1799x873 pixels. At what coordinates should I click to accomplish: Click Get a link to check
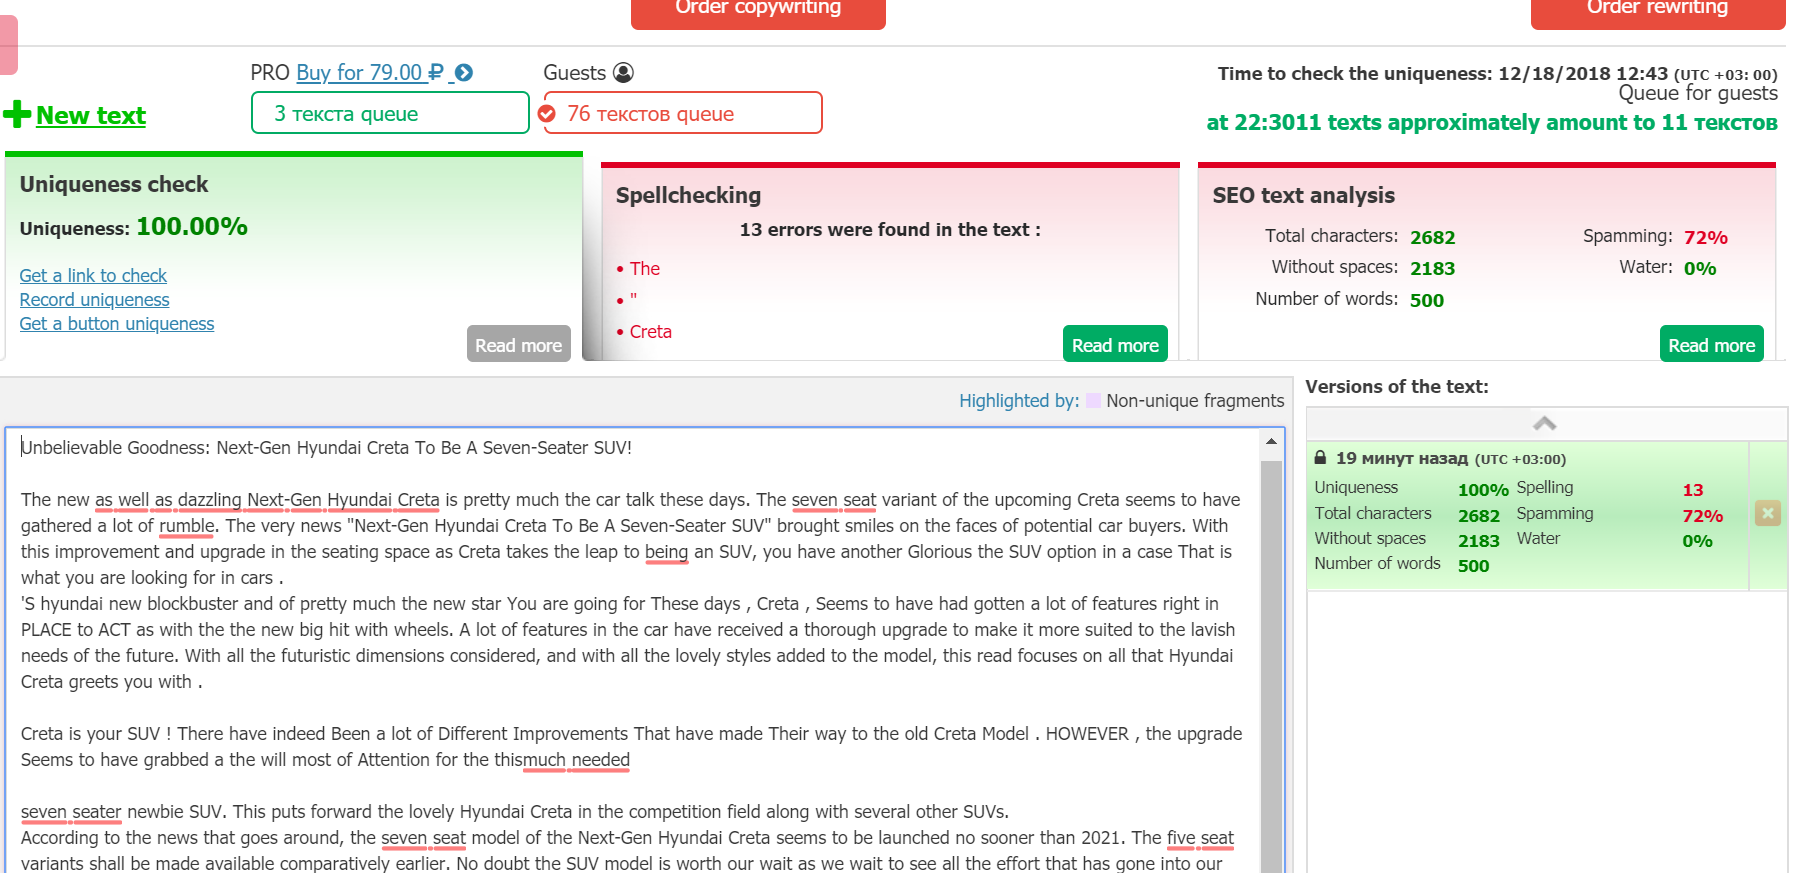tap(93, 276)
